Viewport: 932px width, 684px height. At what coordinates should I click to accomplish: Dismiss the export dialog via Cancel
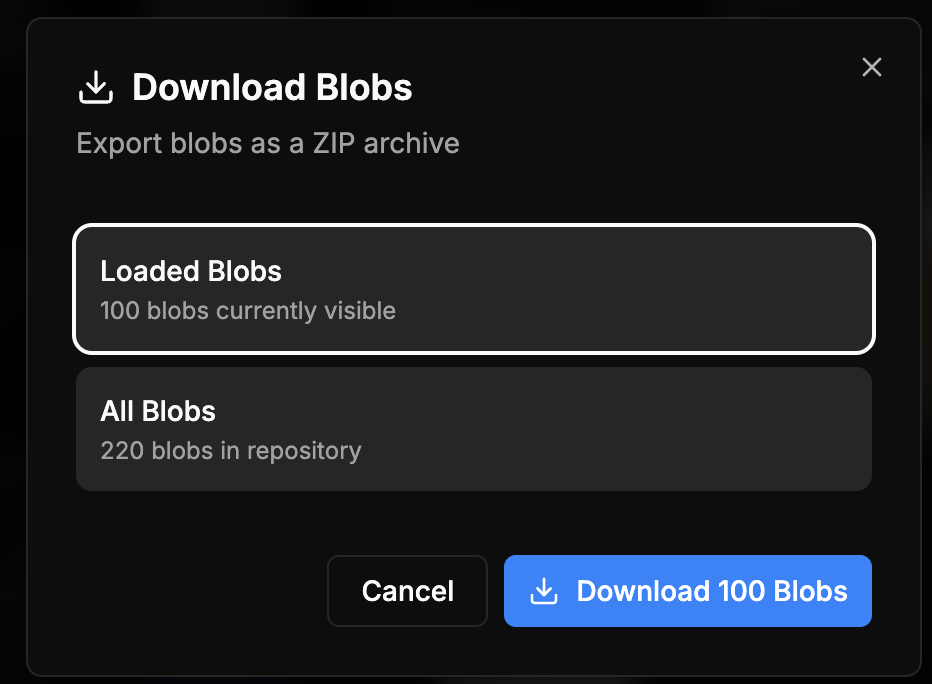[x=407, y=591]
